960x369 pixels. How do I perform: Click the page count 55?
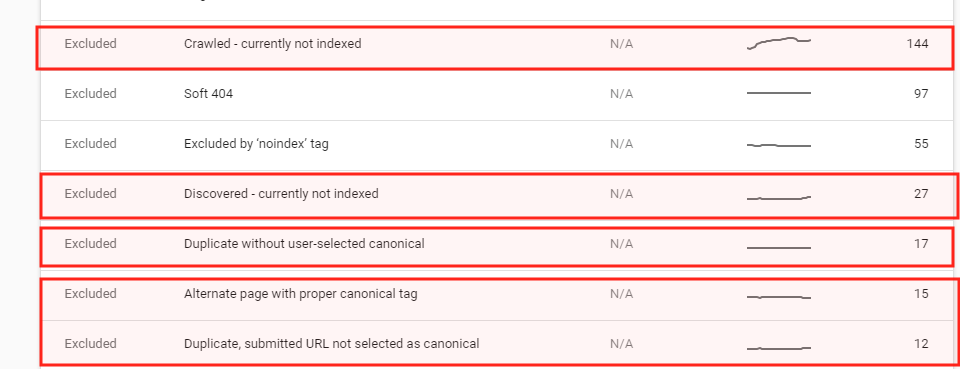pyautogui.click(x=921, y=144)
